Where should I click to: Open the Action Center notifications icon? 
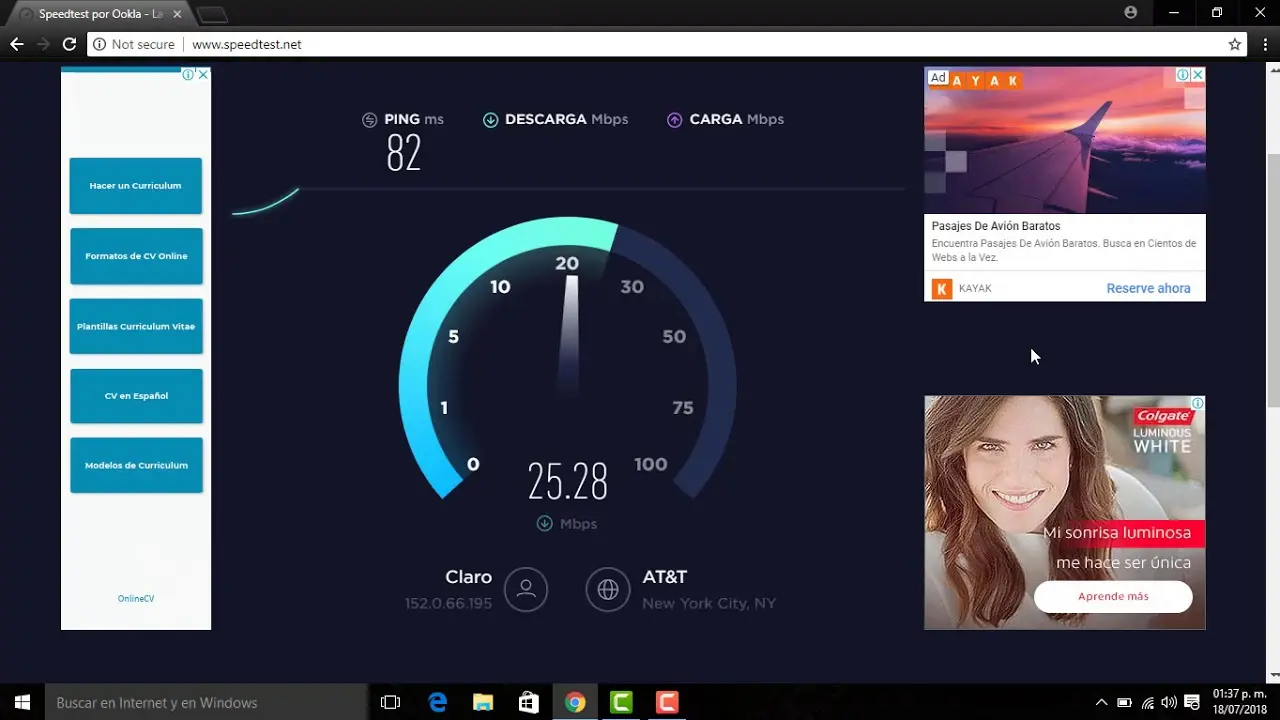tap(1192, 702)
